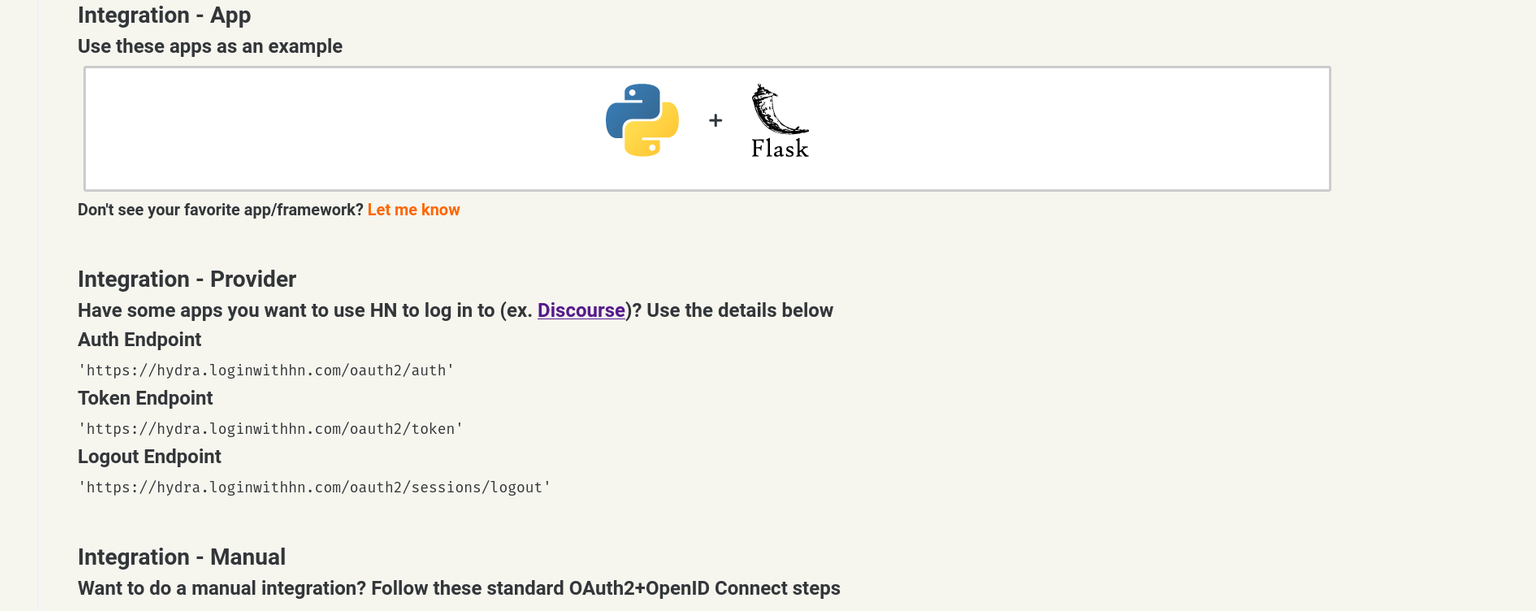Image resolution: width=1536 pixels, height=611 pixels.
Task: Click the sessions/logout endpoint URL
Action: click(x=314, y=488)
